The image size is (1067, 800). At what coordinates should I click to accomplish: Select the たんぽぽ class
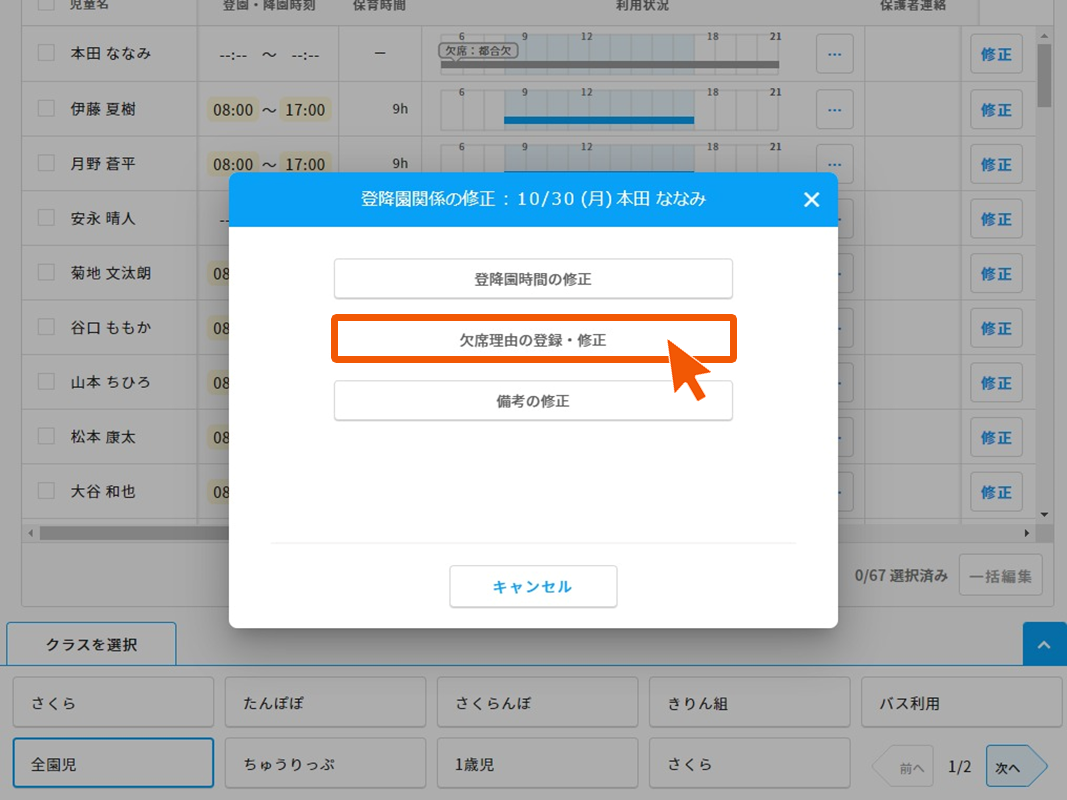tap(325, 703)
